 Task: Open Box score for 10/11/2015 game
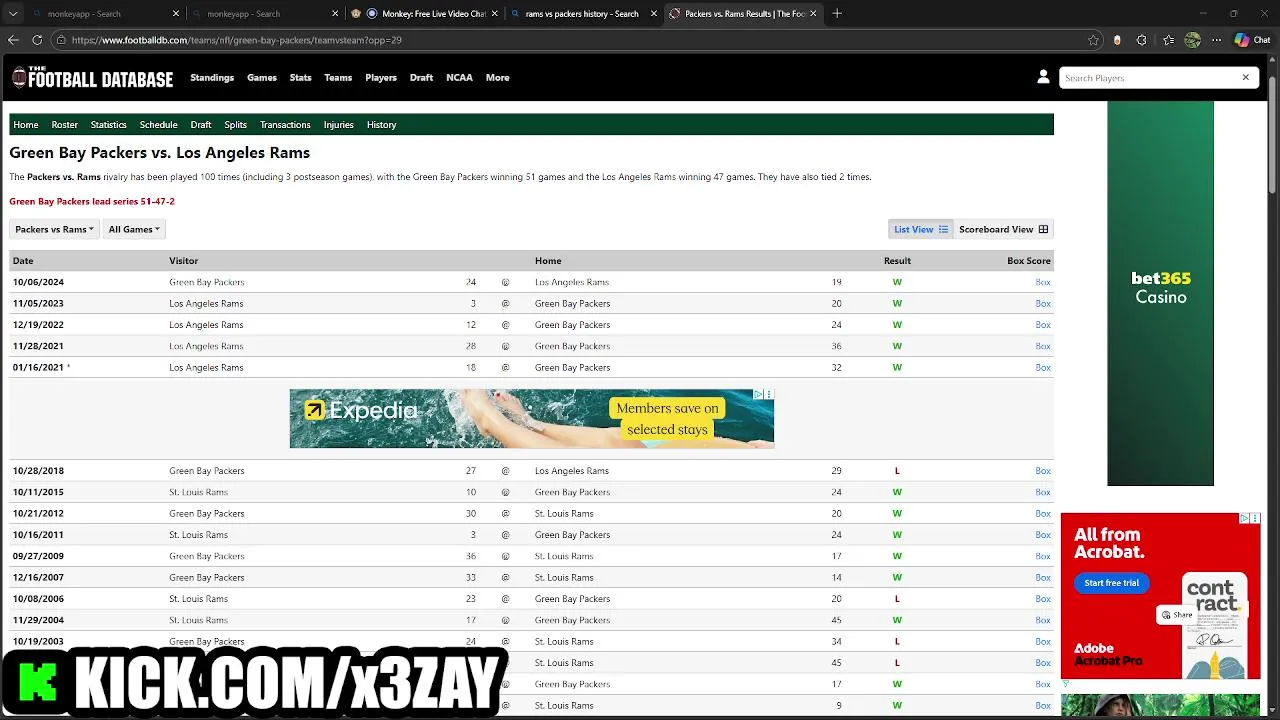coord(1043,492)
